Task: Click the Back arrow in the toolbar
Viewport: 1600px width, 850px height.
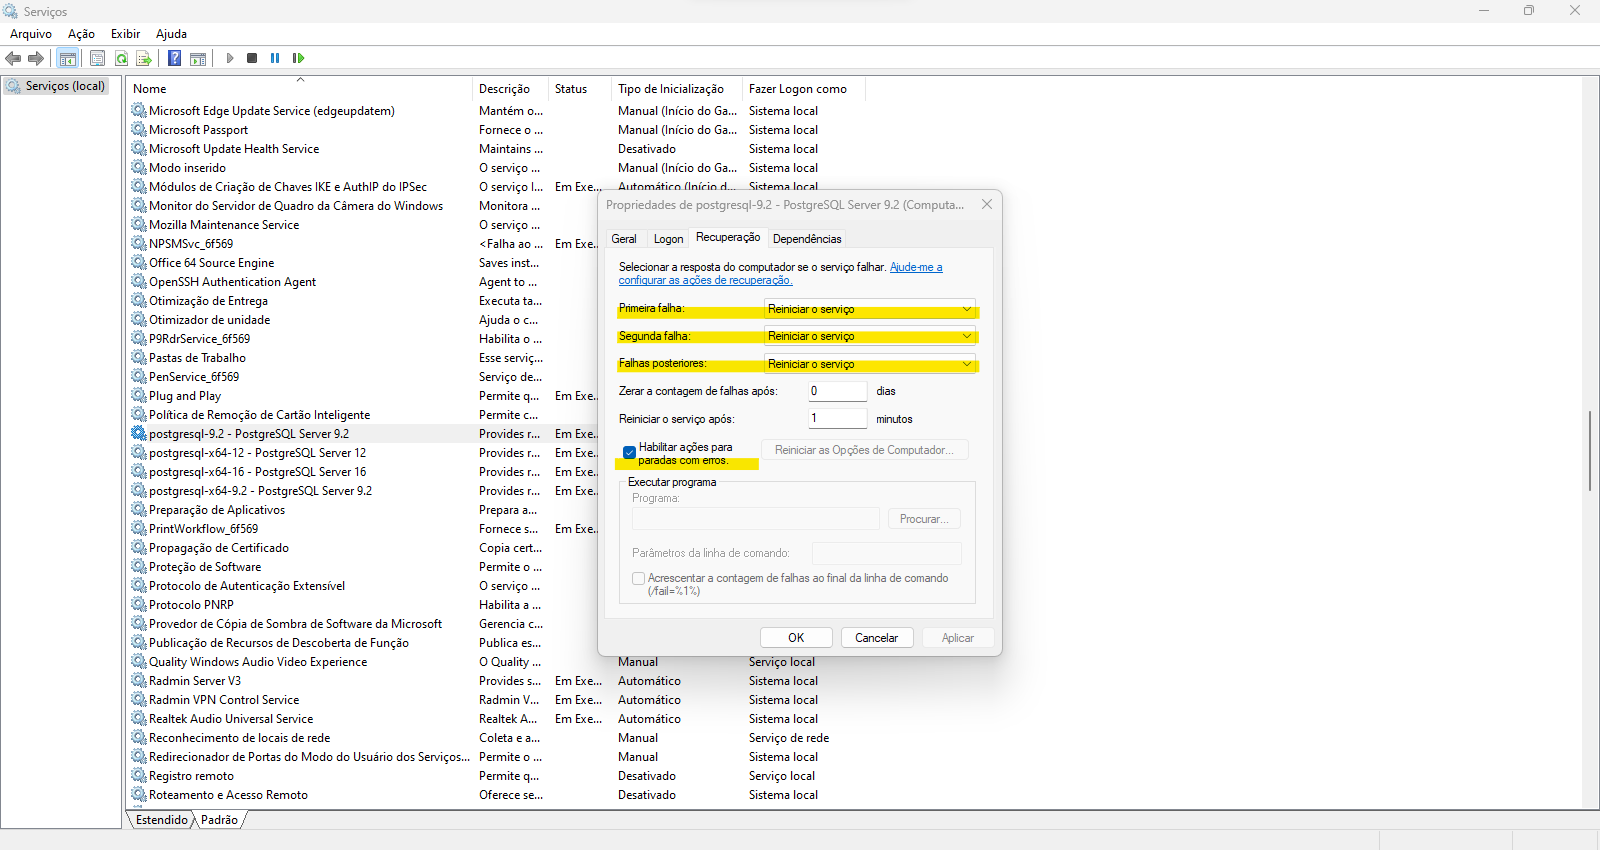Action: [13, 58]
